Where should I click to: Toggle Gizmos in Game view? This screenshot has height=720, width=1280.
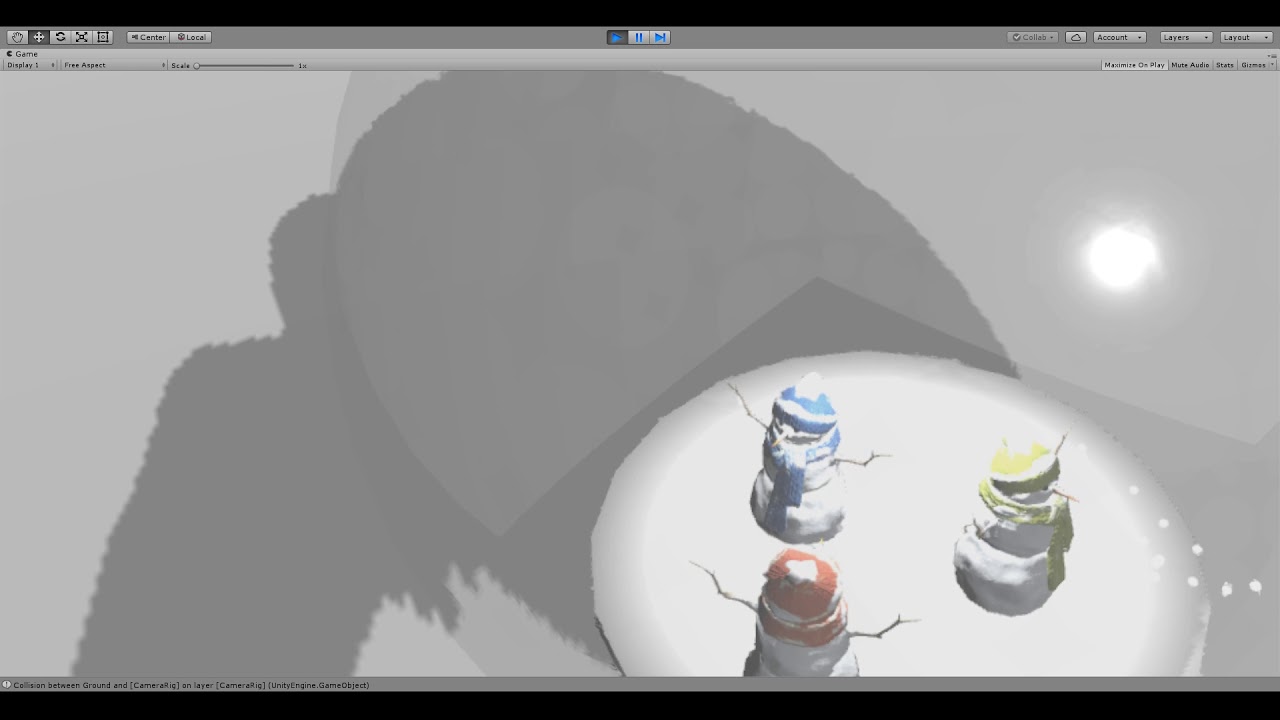pyautogui.click(x=1253, y=65)
